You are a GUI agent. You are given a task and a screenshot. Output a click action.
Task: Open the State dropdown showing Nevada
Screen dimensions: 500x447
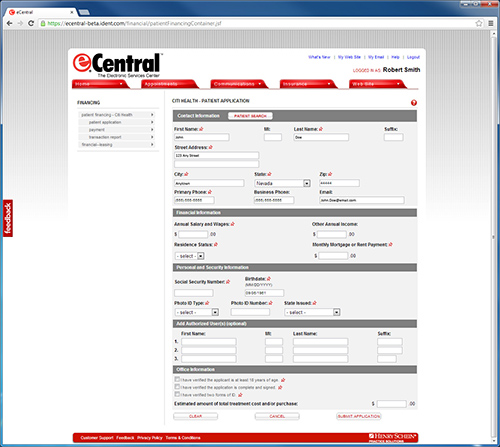(x=282, y=183)
